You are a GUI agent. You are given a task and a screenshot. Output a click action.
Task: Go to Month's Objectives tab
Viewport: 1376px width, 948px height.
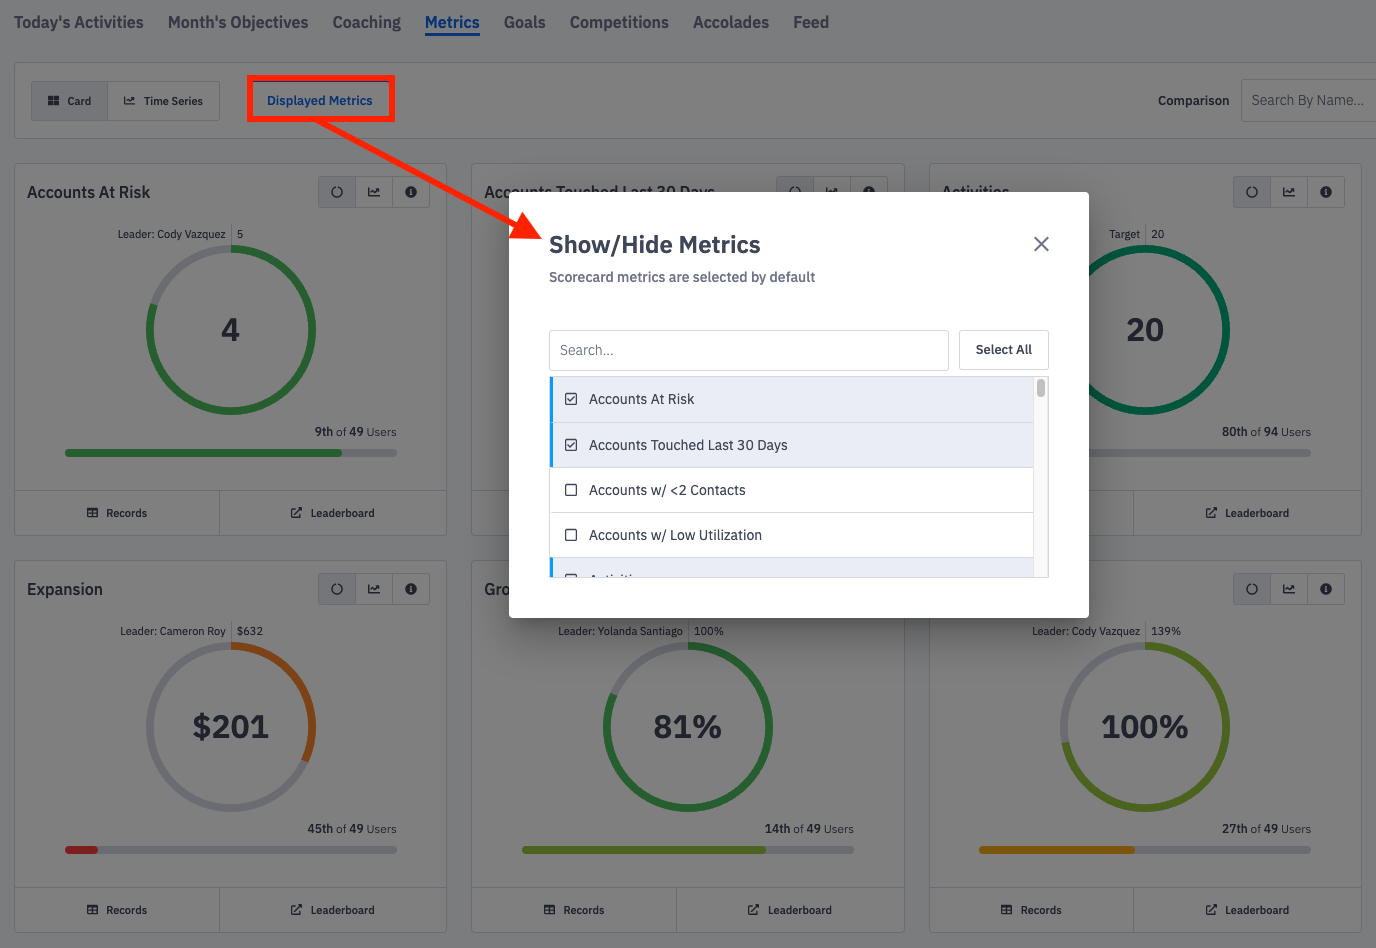tap(238, 22)
